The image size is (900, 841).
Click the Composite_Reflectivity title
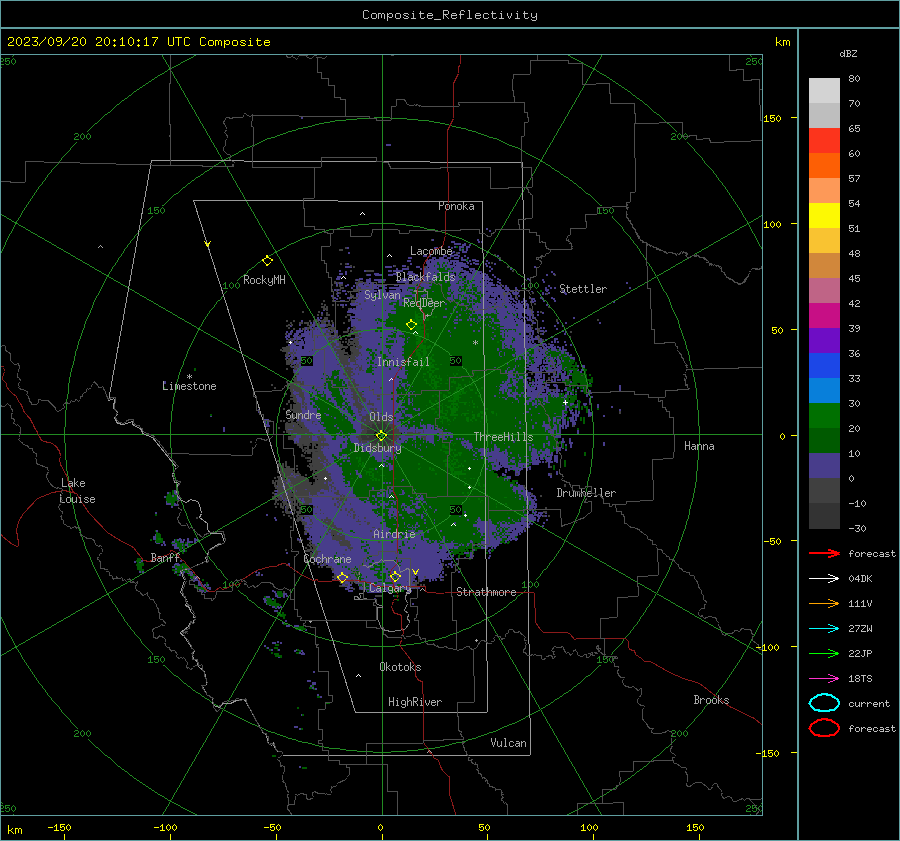[450, 15]
